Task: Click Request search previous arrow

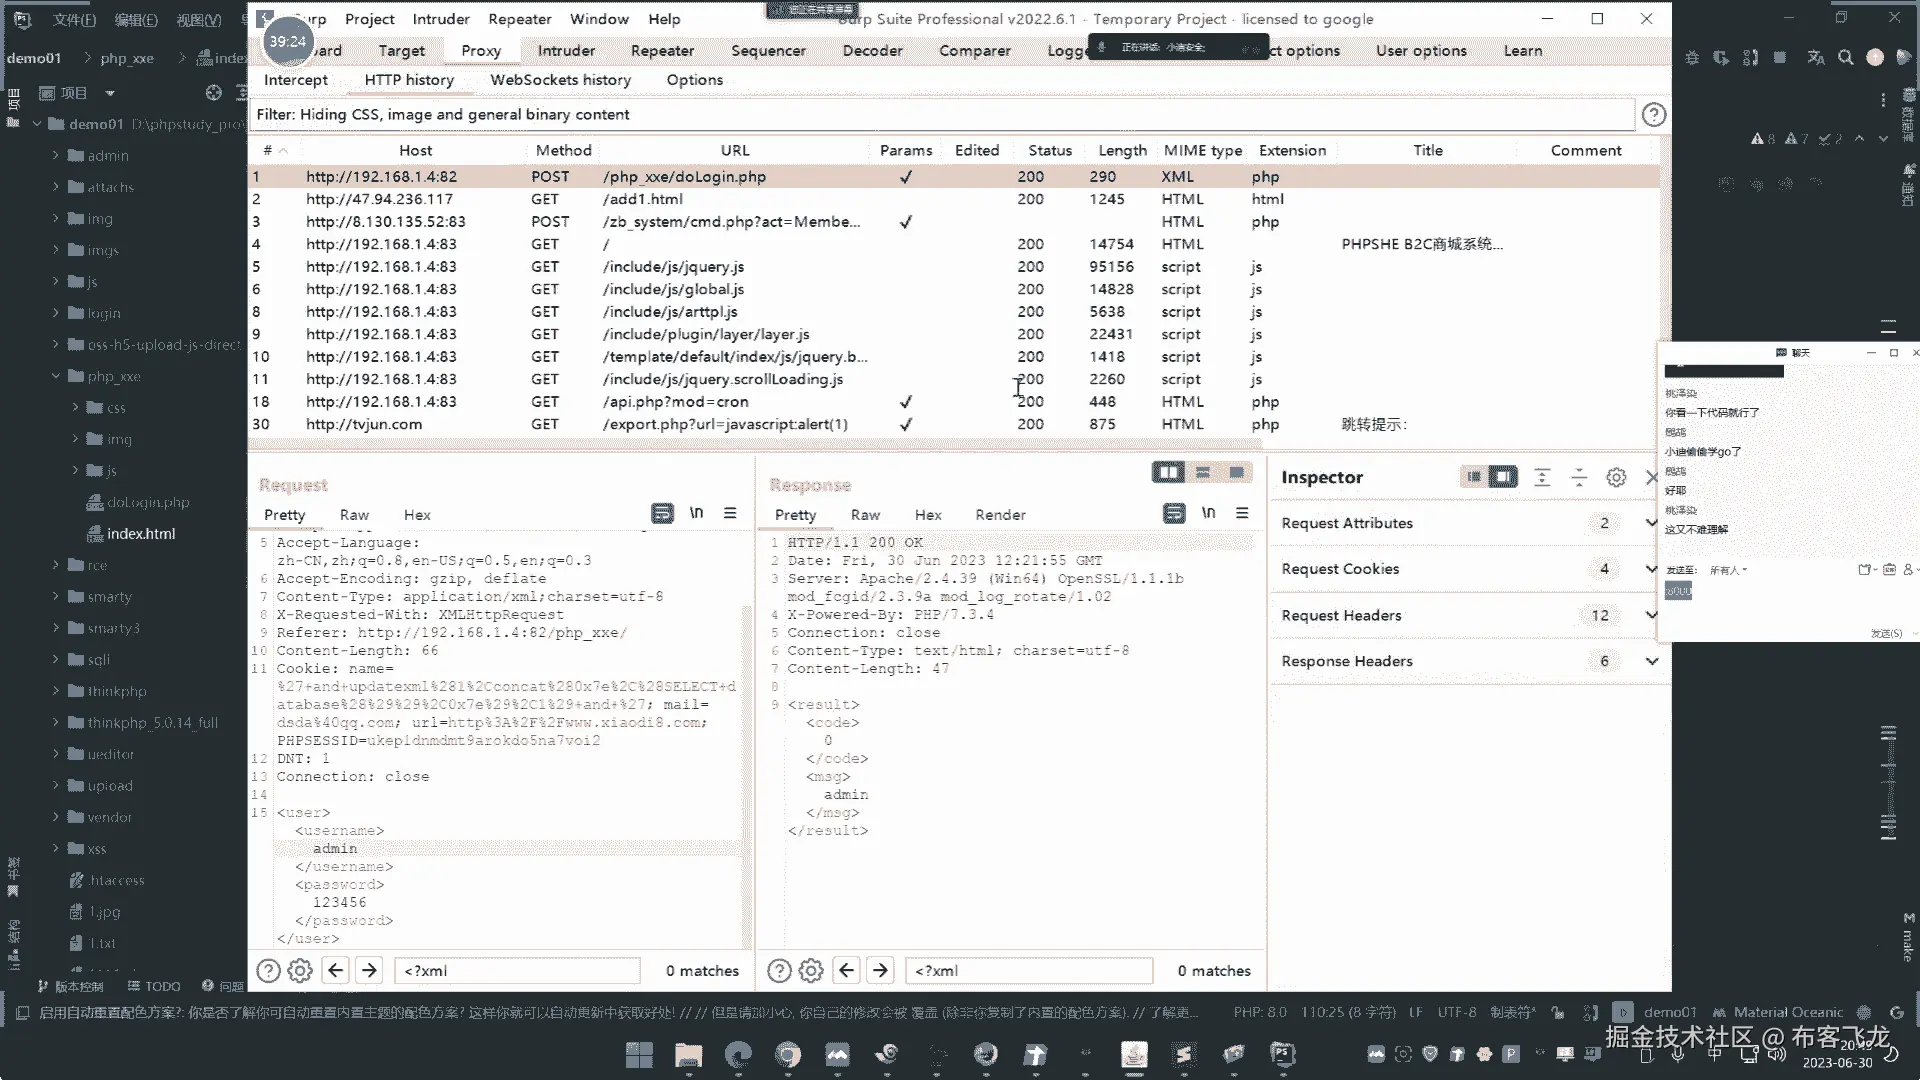Action: 336,970
